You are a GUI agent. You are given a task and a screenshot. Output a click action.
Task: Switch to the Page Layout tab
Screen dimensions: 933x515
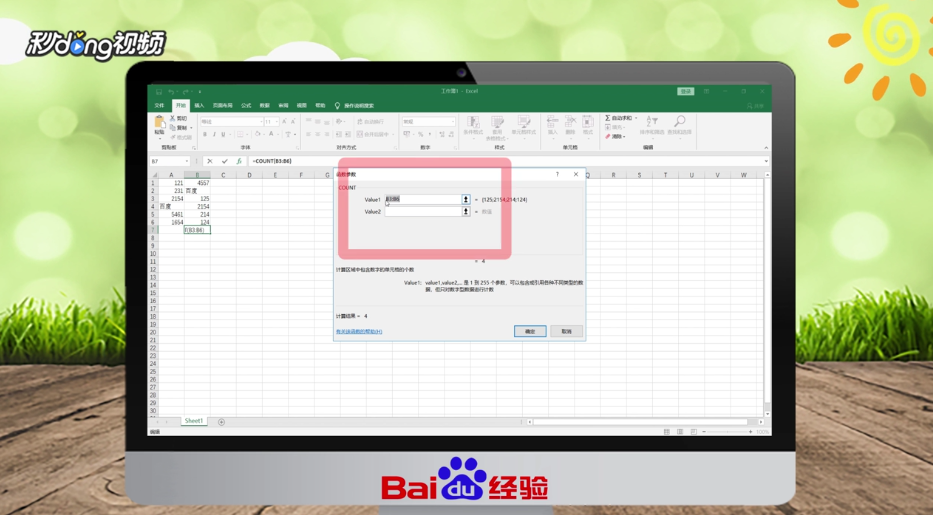pos(223,105)
